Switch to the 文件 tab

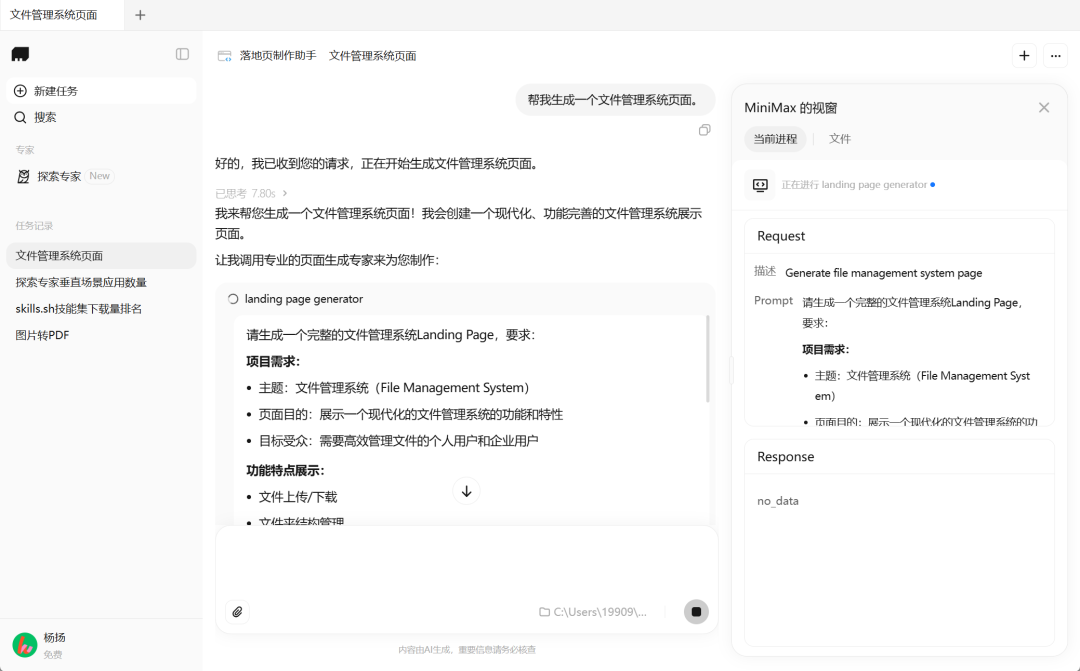coord(840,138)
